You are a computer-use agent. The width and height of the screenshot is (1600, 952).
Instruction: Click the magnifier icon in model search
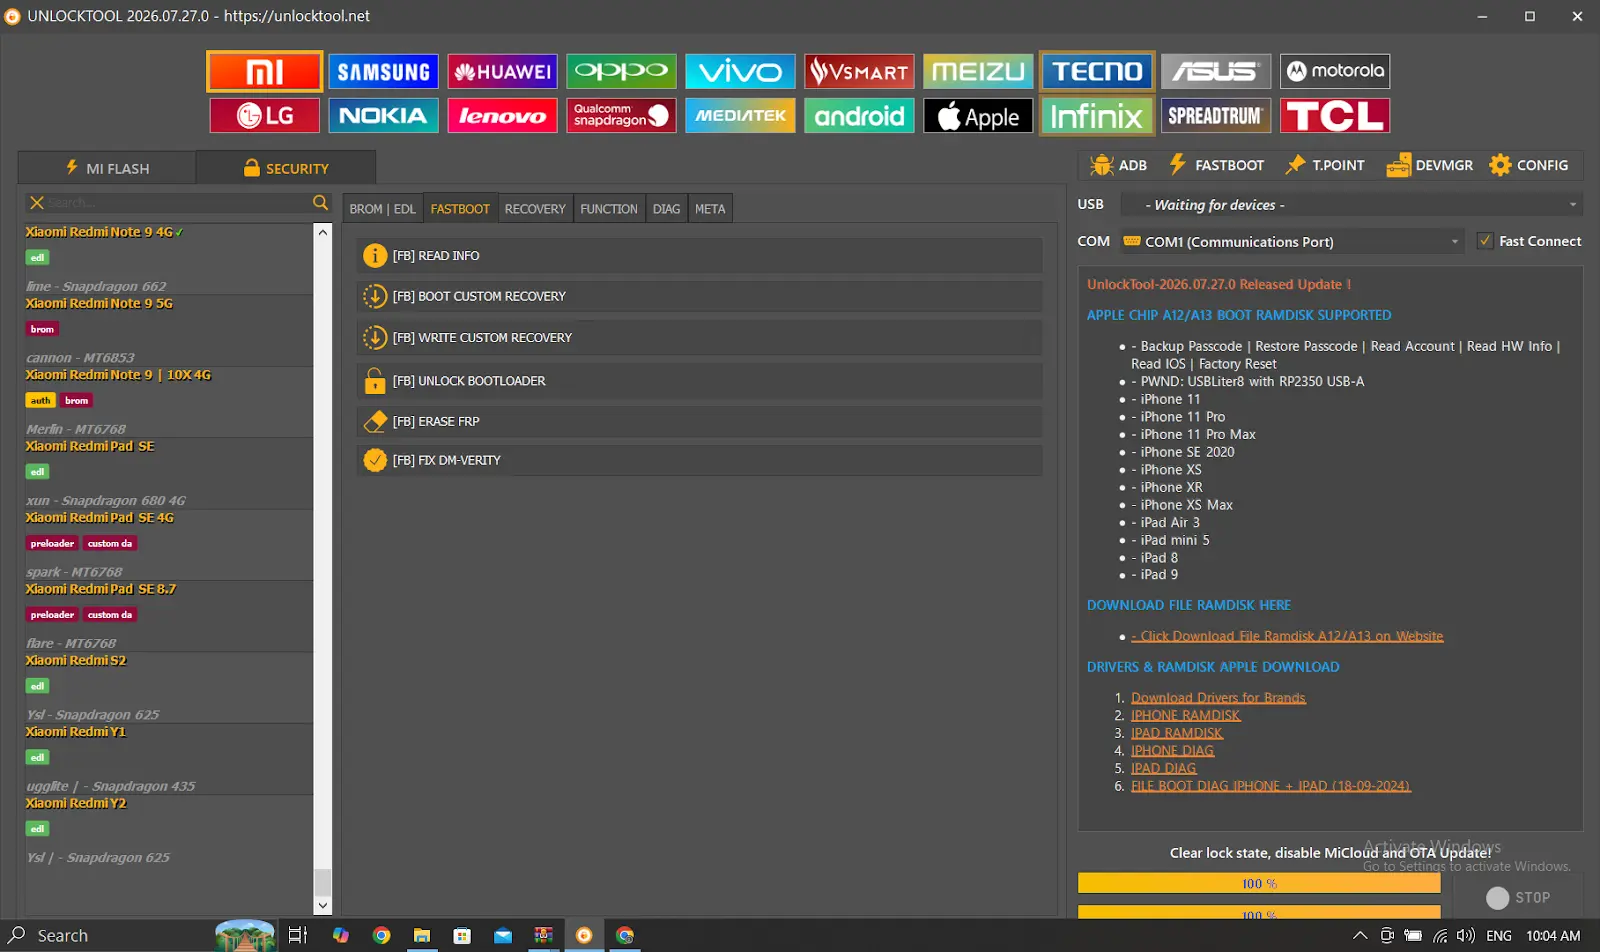pyautogui.click(x=320, y=203)
